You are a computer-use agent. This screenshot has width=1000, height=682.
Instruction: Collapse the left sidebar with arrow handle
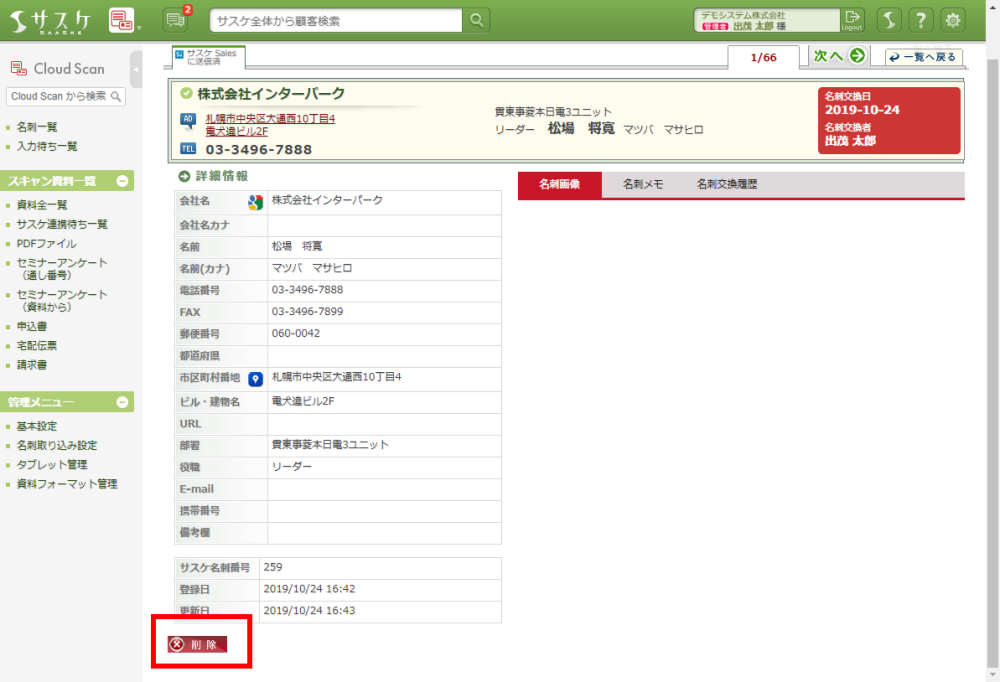point(136,69)
